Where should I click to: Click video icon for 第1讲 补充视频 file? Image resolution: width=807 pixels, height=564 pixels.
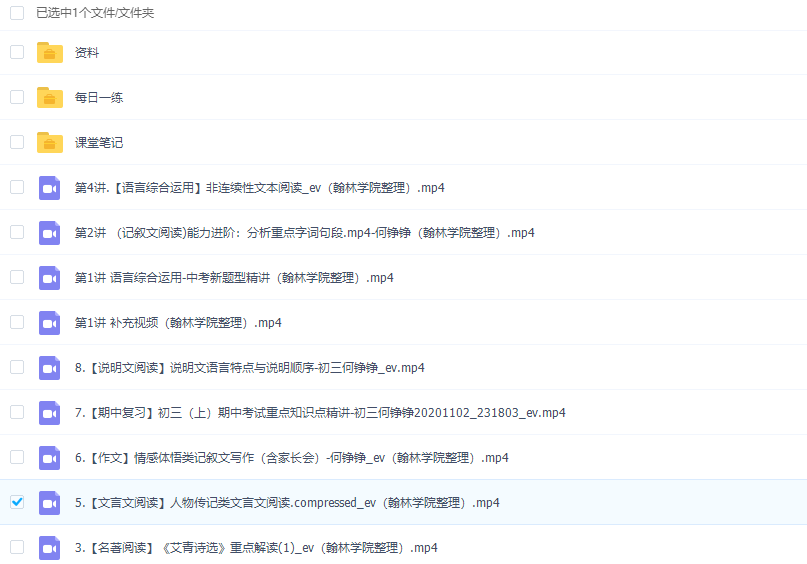(49, 323)
